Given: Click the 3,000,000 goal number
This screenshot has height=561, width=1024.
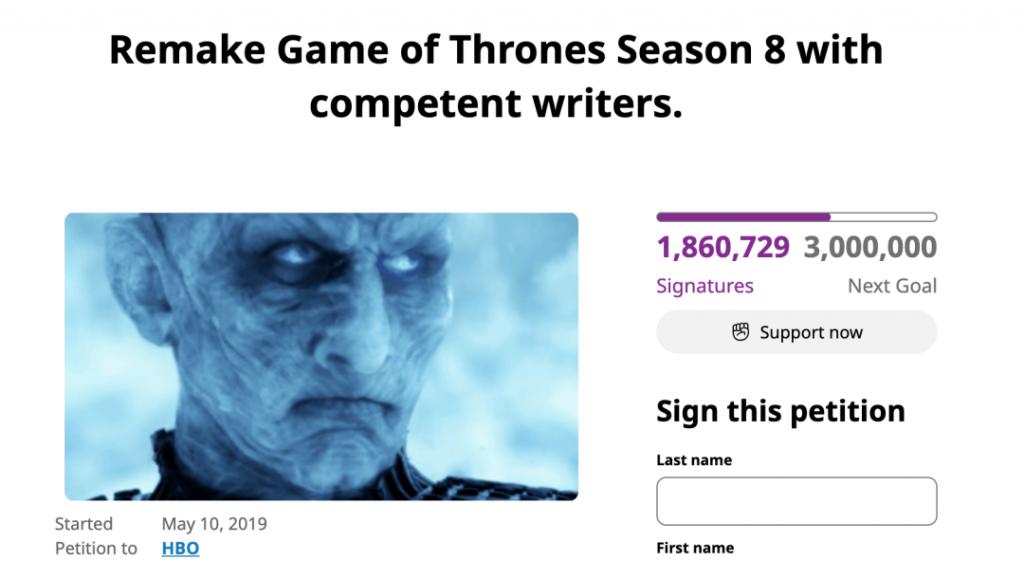Looking at the screenshot, I should [x=870, y=247].
